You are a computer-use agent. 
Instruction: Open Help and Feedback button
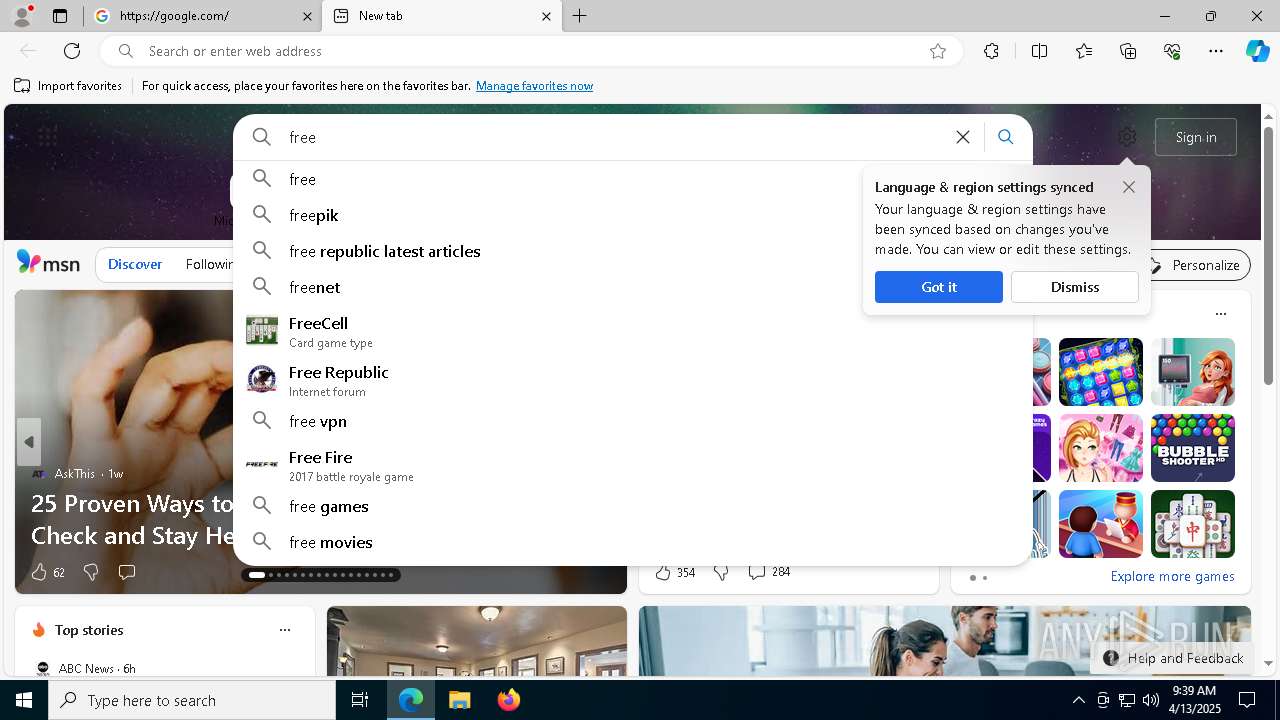pos(1173,658)
